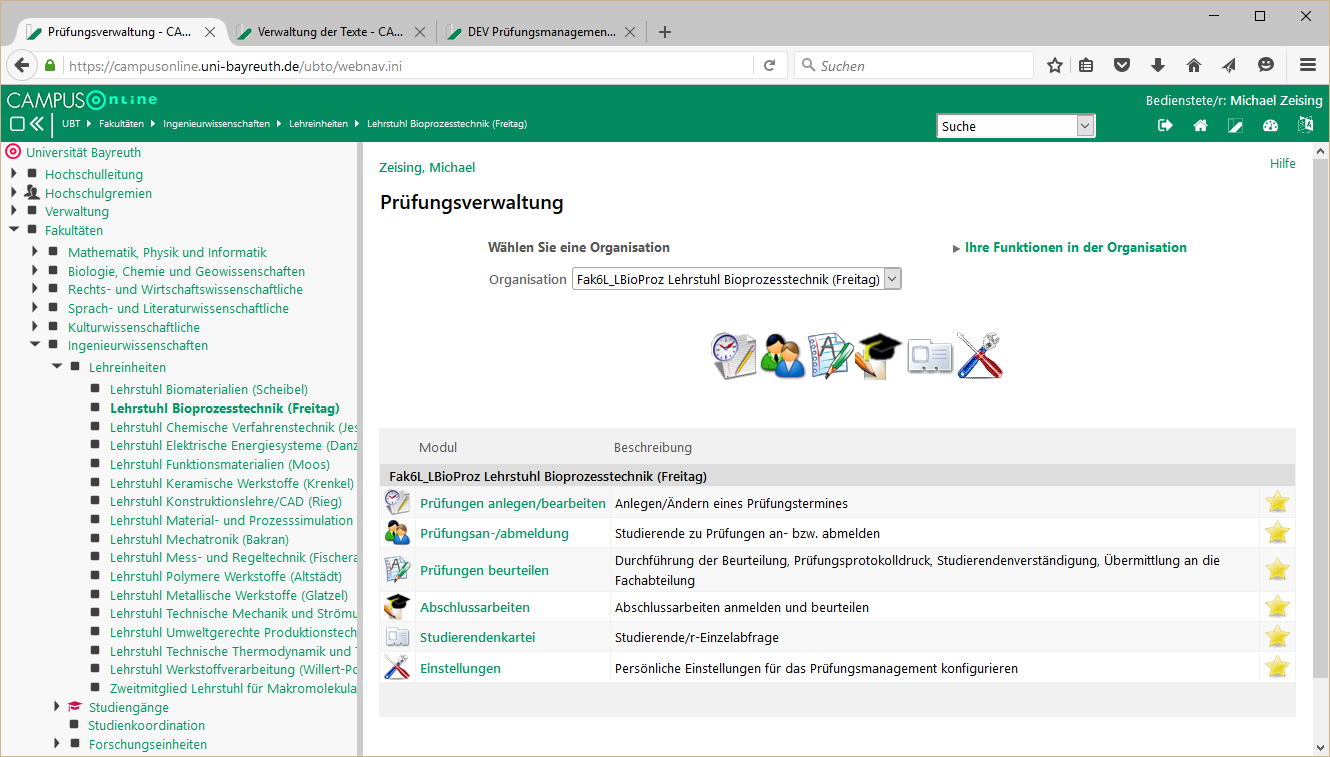Open the Suche dropdown in the header
Screen dimensions: 1330x757
click(1016, 126)
